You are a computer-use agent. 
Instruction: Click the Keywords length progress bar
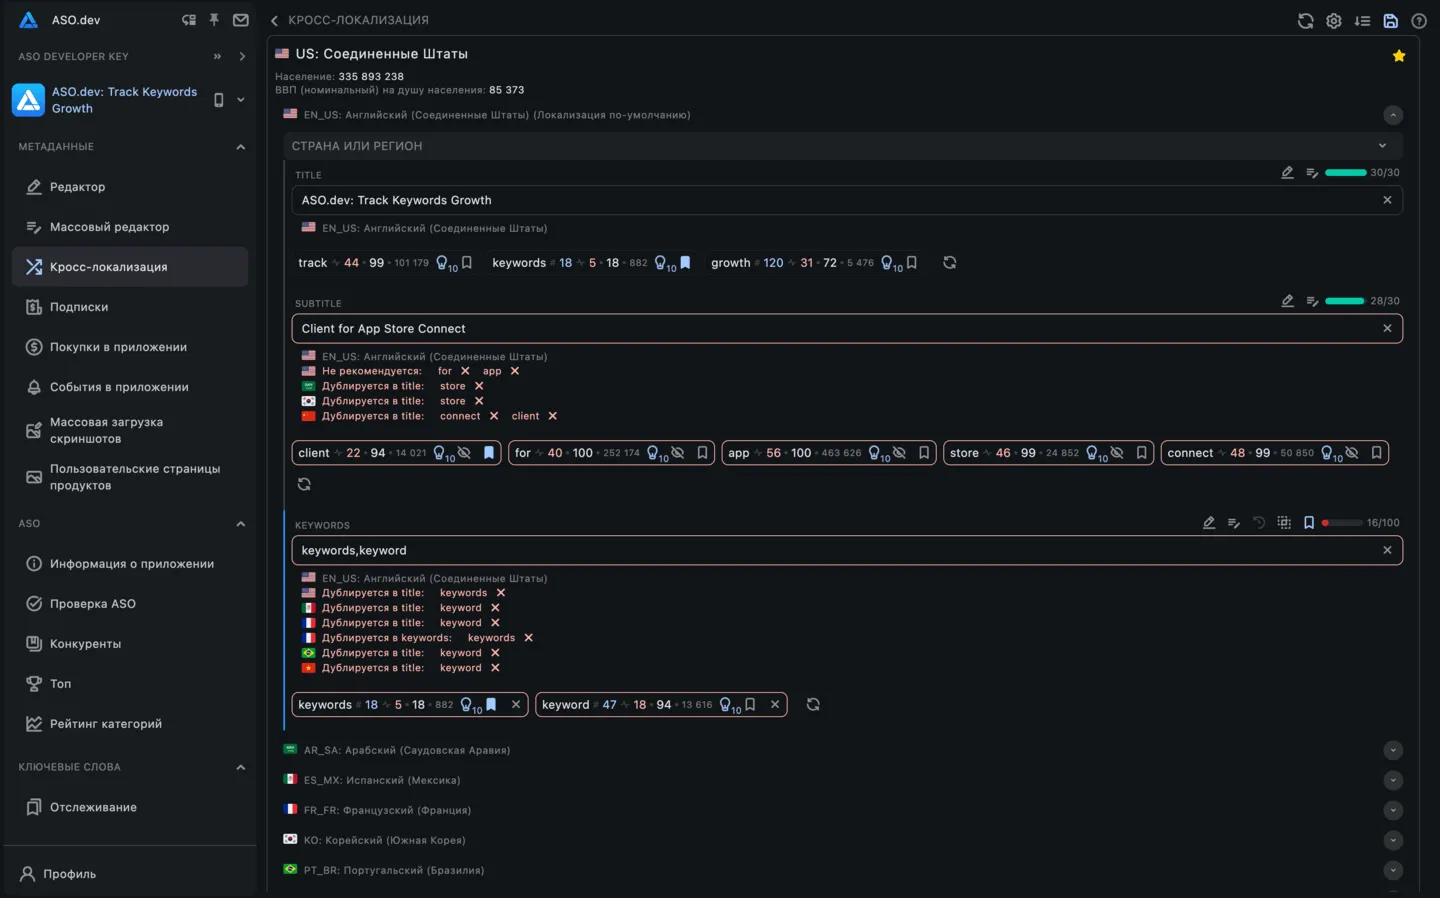(1342, 523)
